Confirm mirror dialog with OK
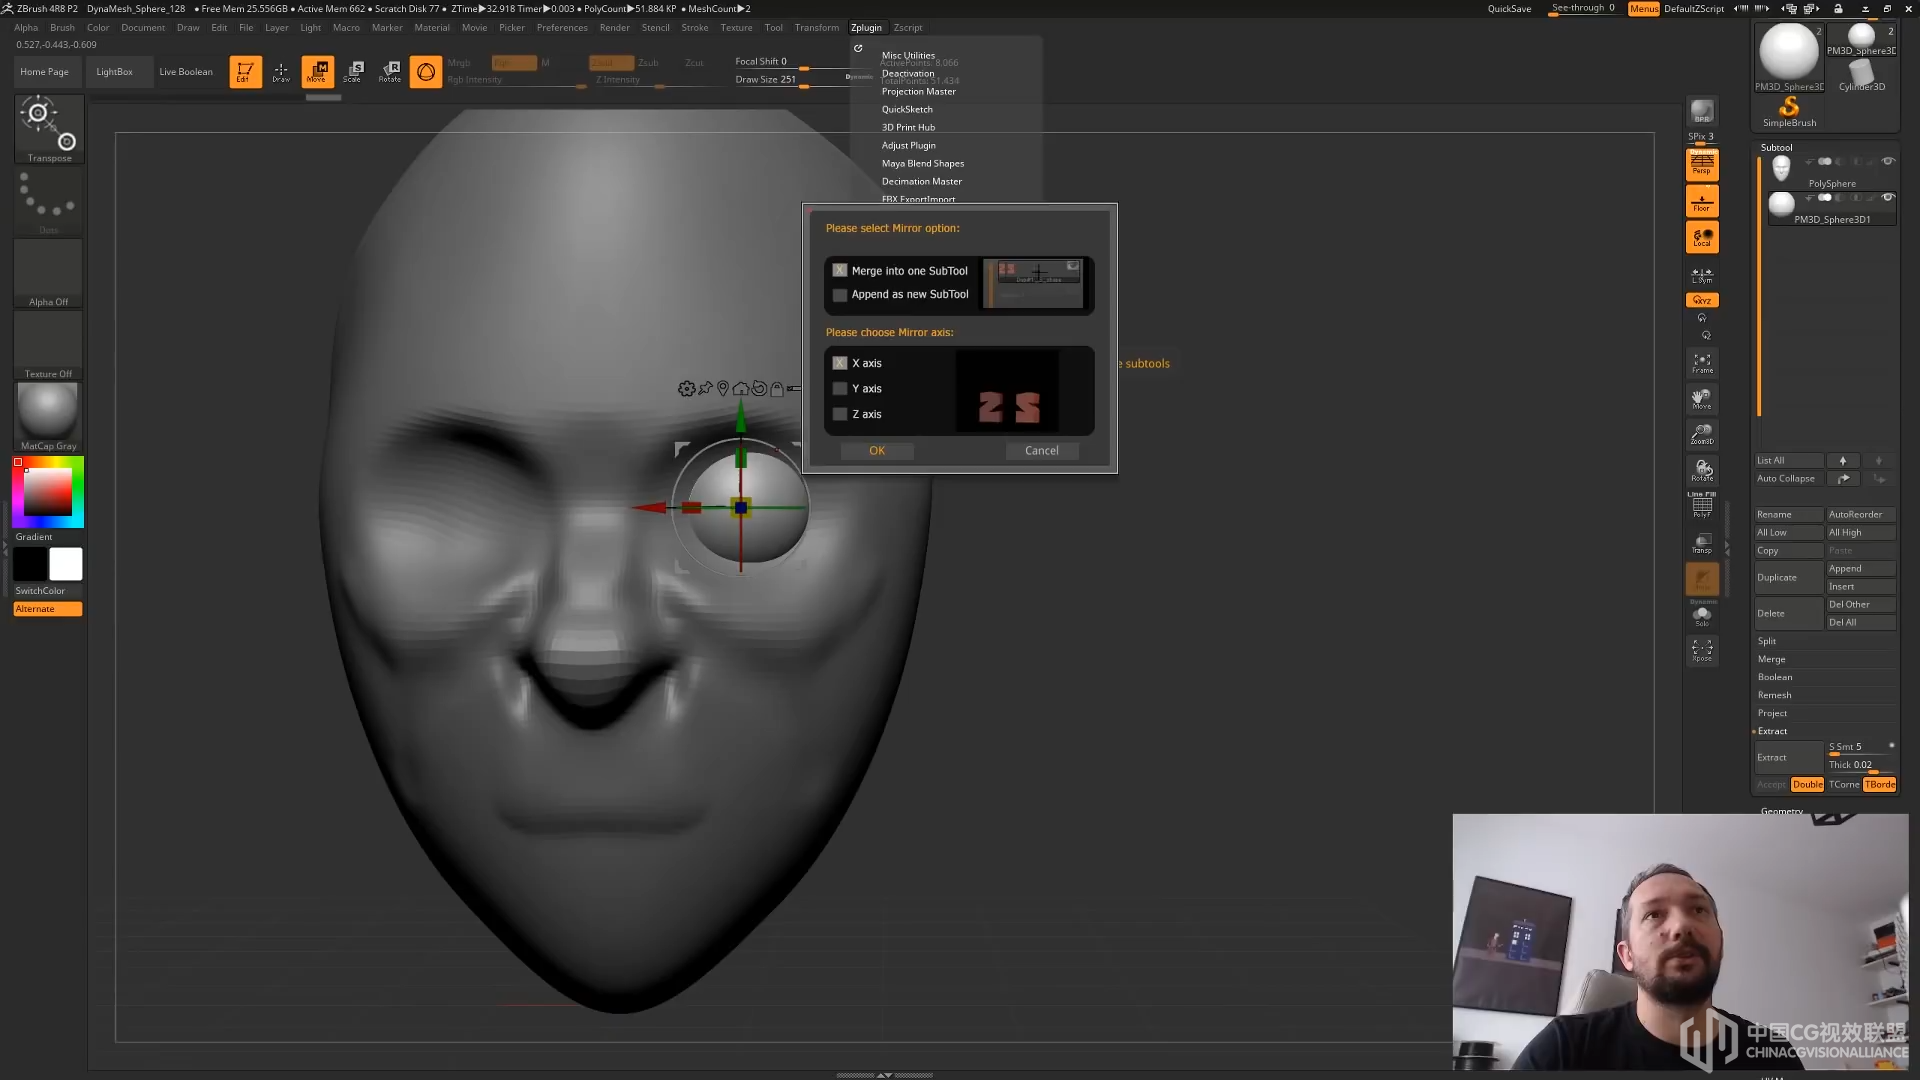 tap(877, 451)
